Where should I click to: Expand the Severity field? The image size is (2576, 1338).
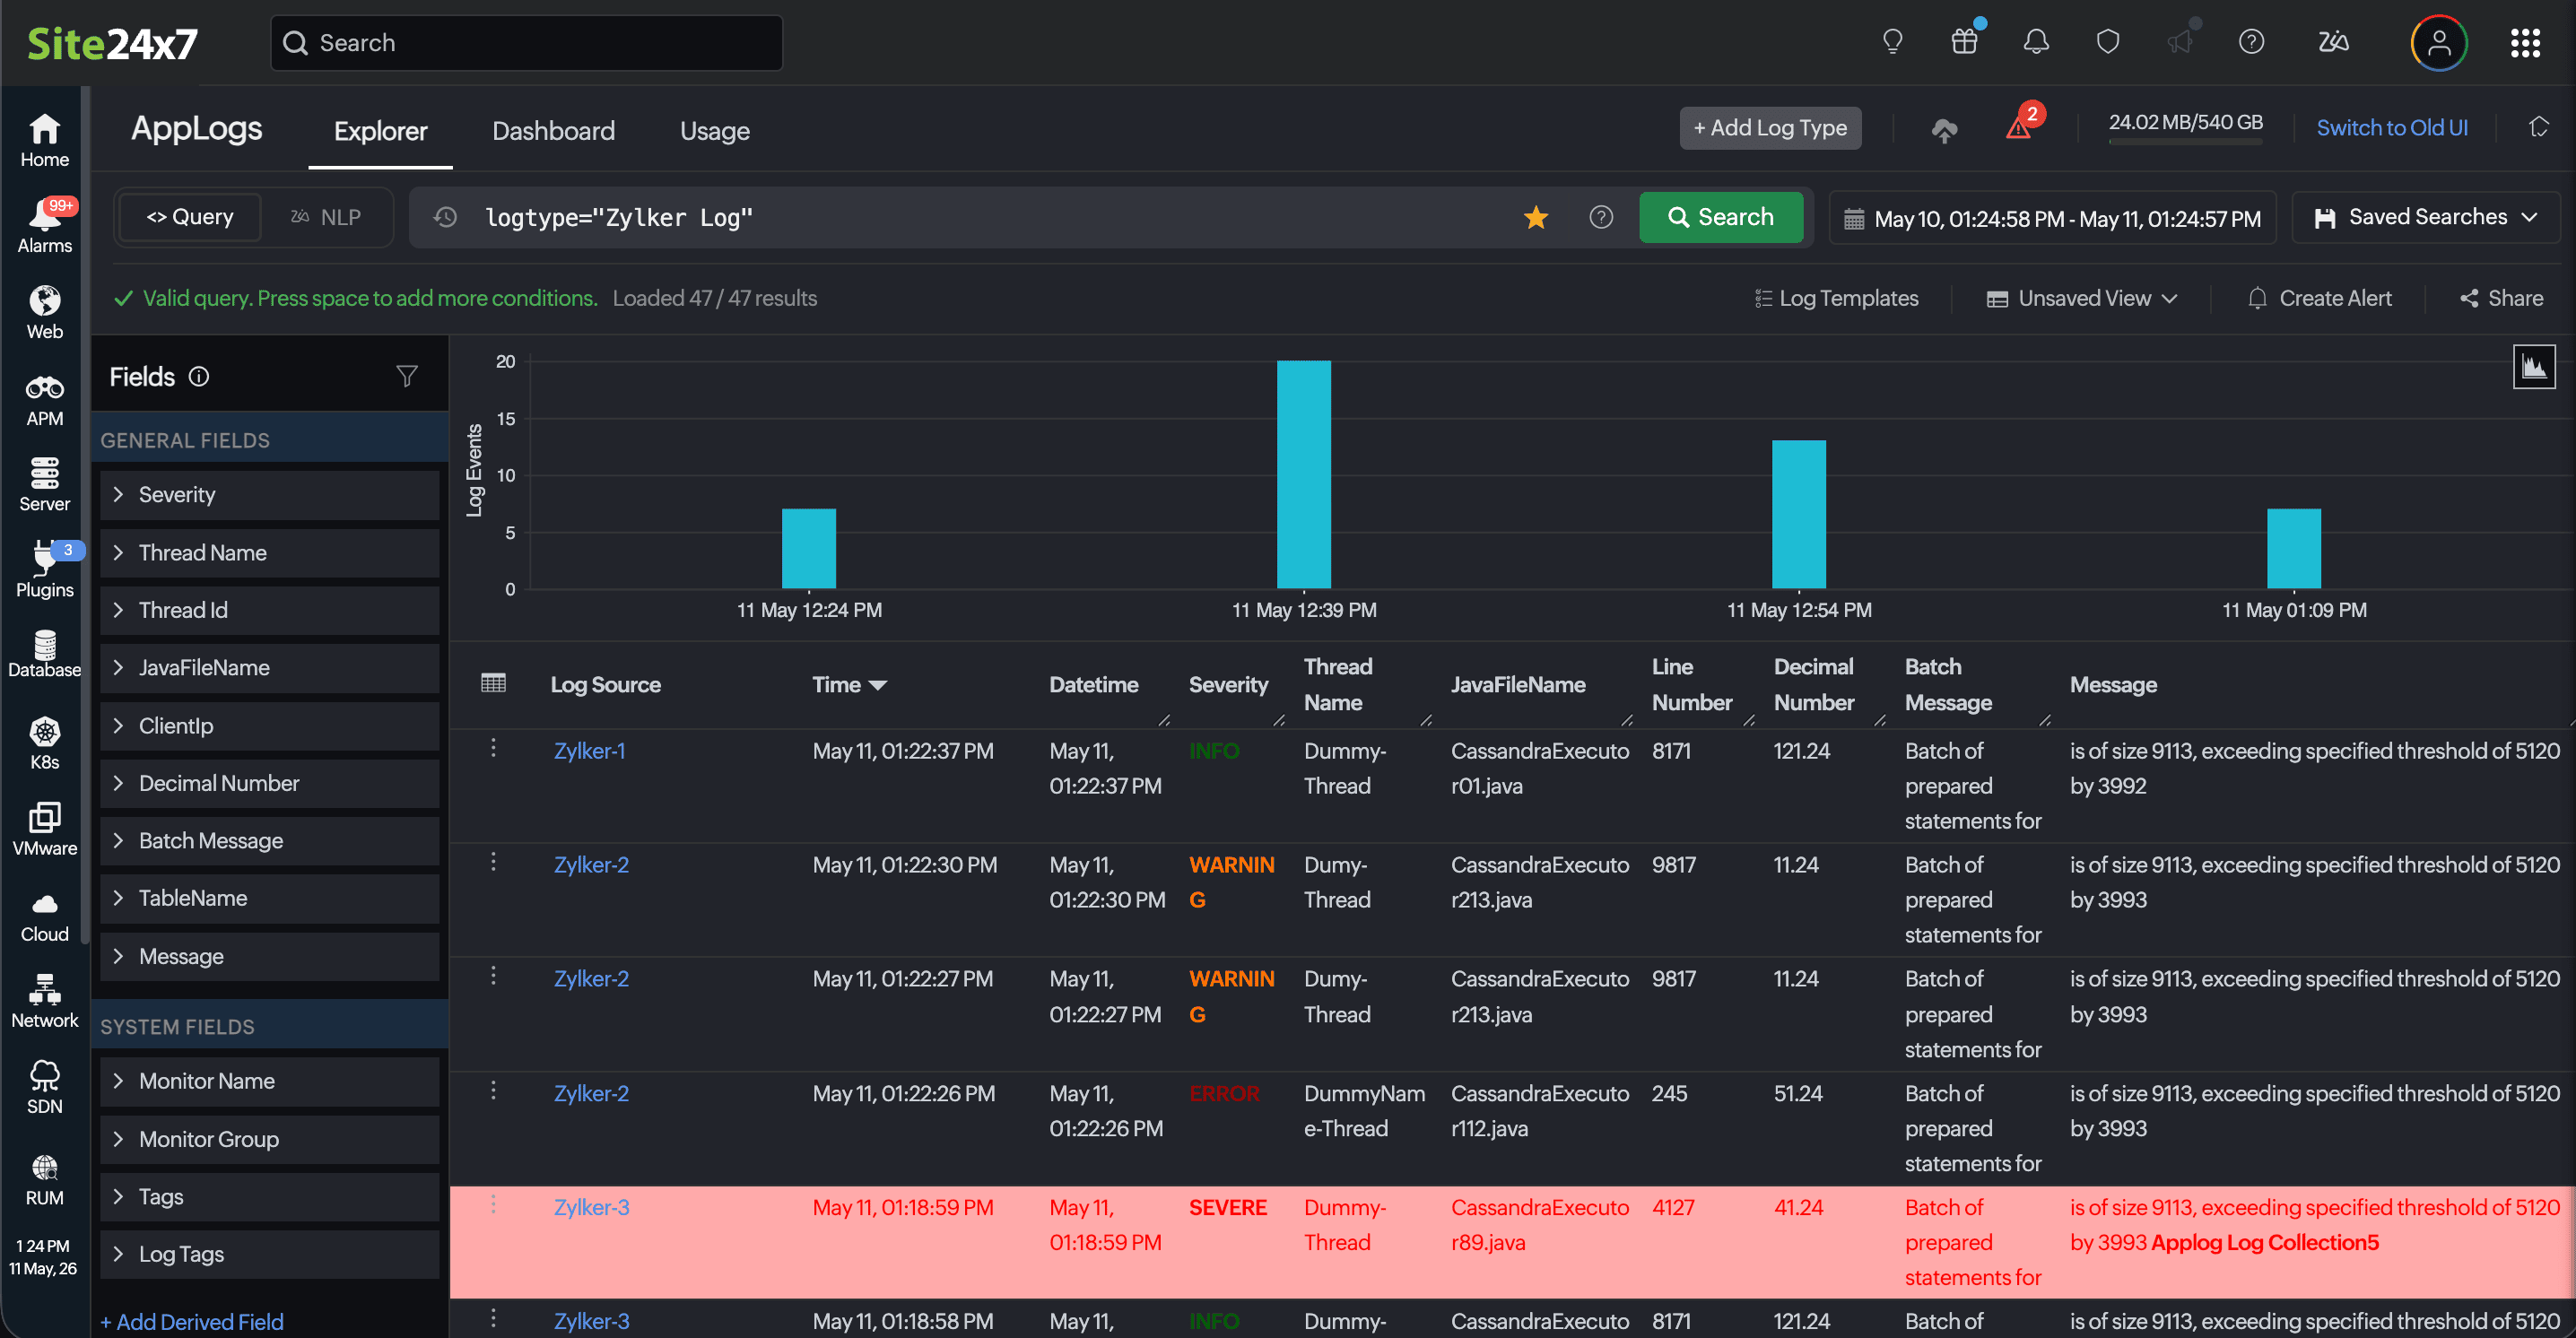click(x=269, y=495)
